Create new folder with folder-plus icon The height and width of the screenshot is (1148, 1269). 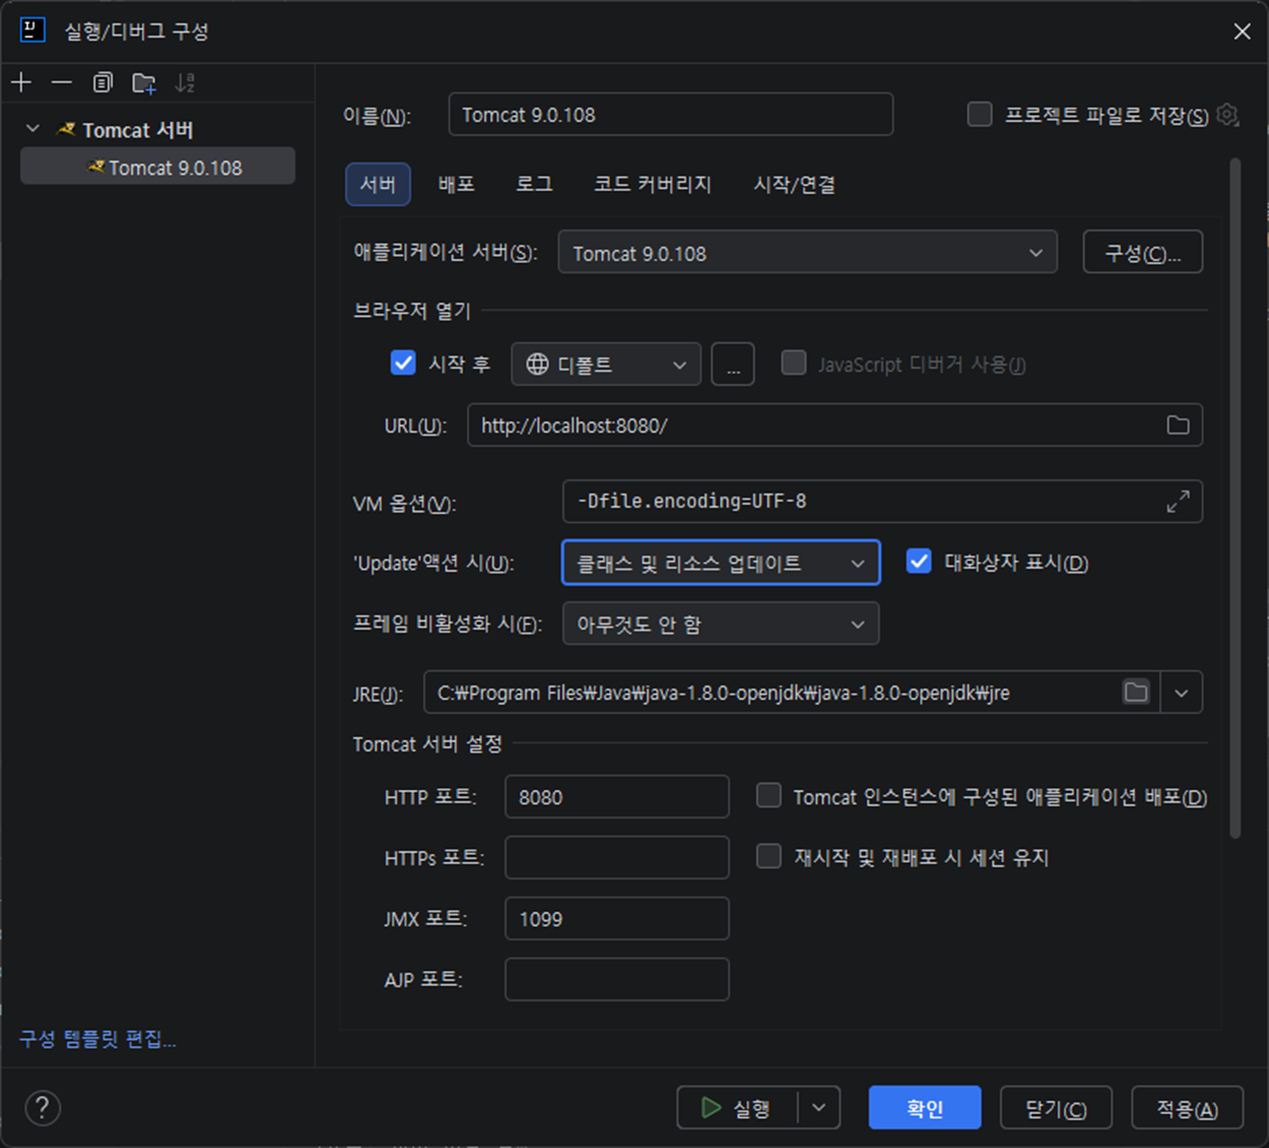(144, 82)
